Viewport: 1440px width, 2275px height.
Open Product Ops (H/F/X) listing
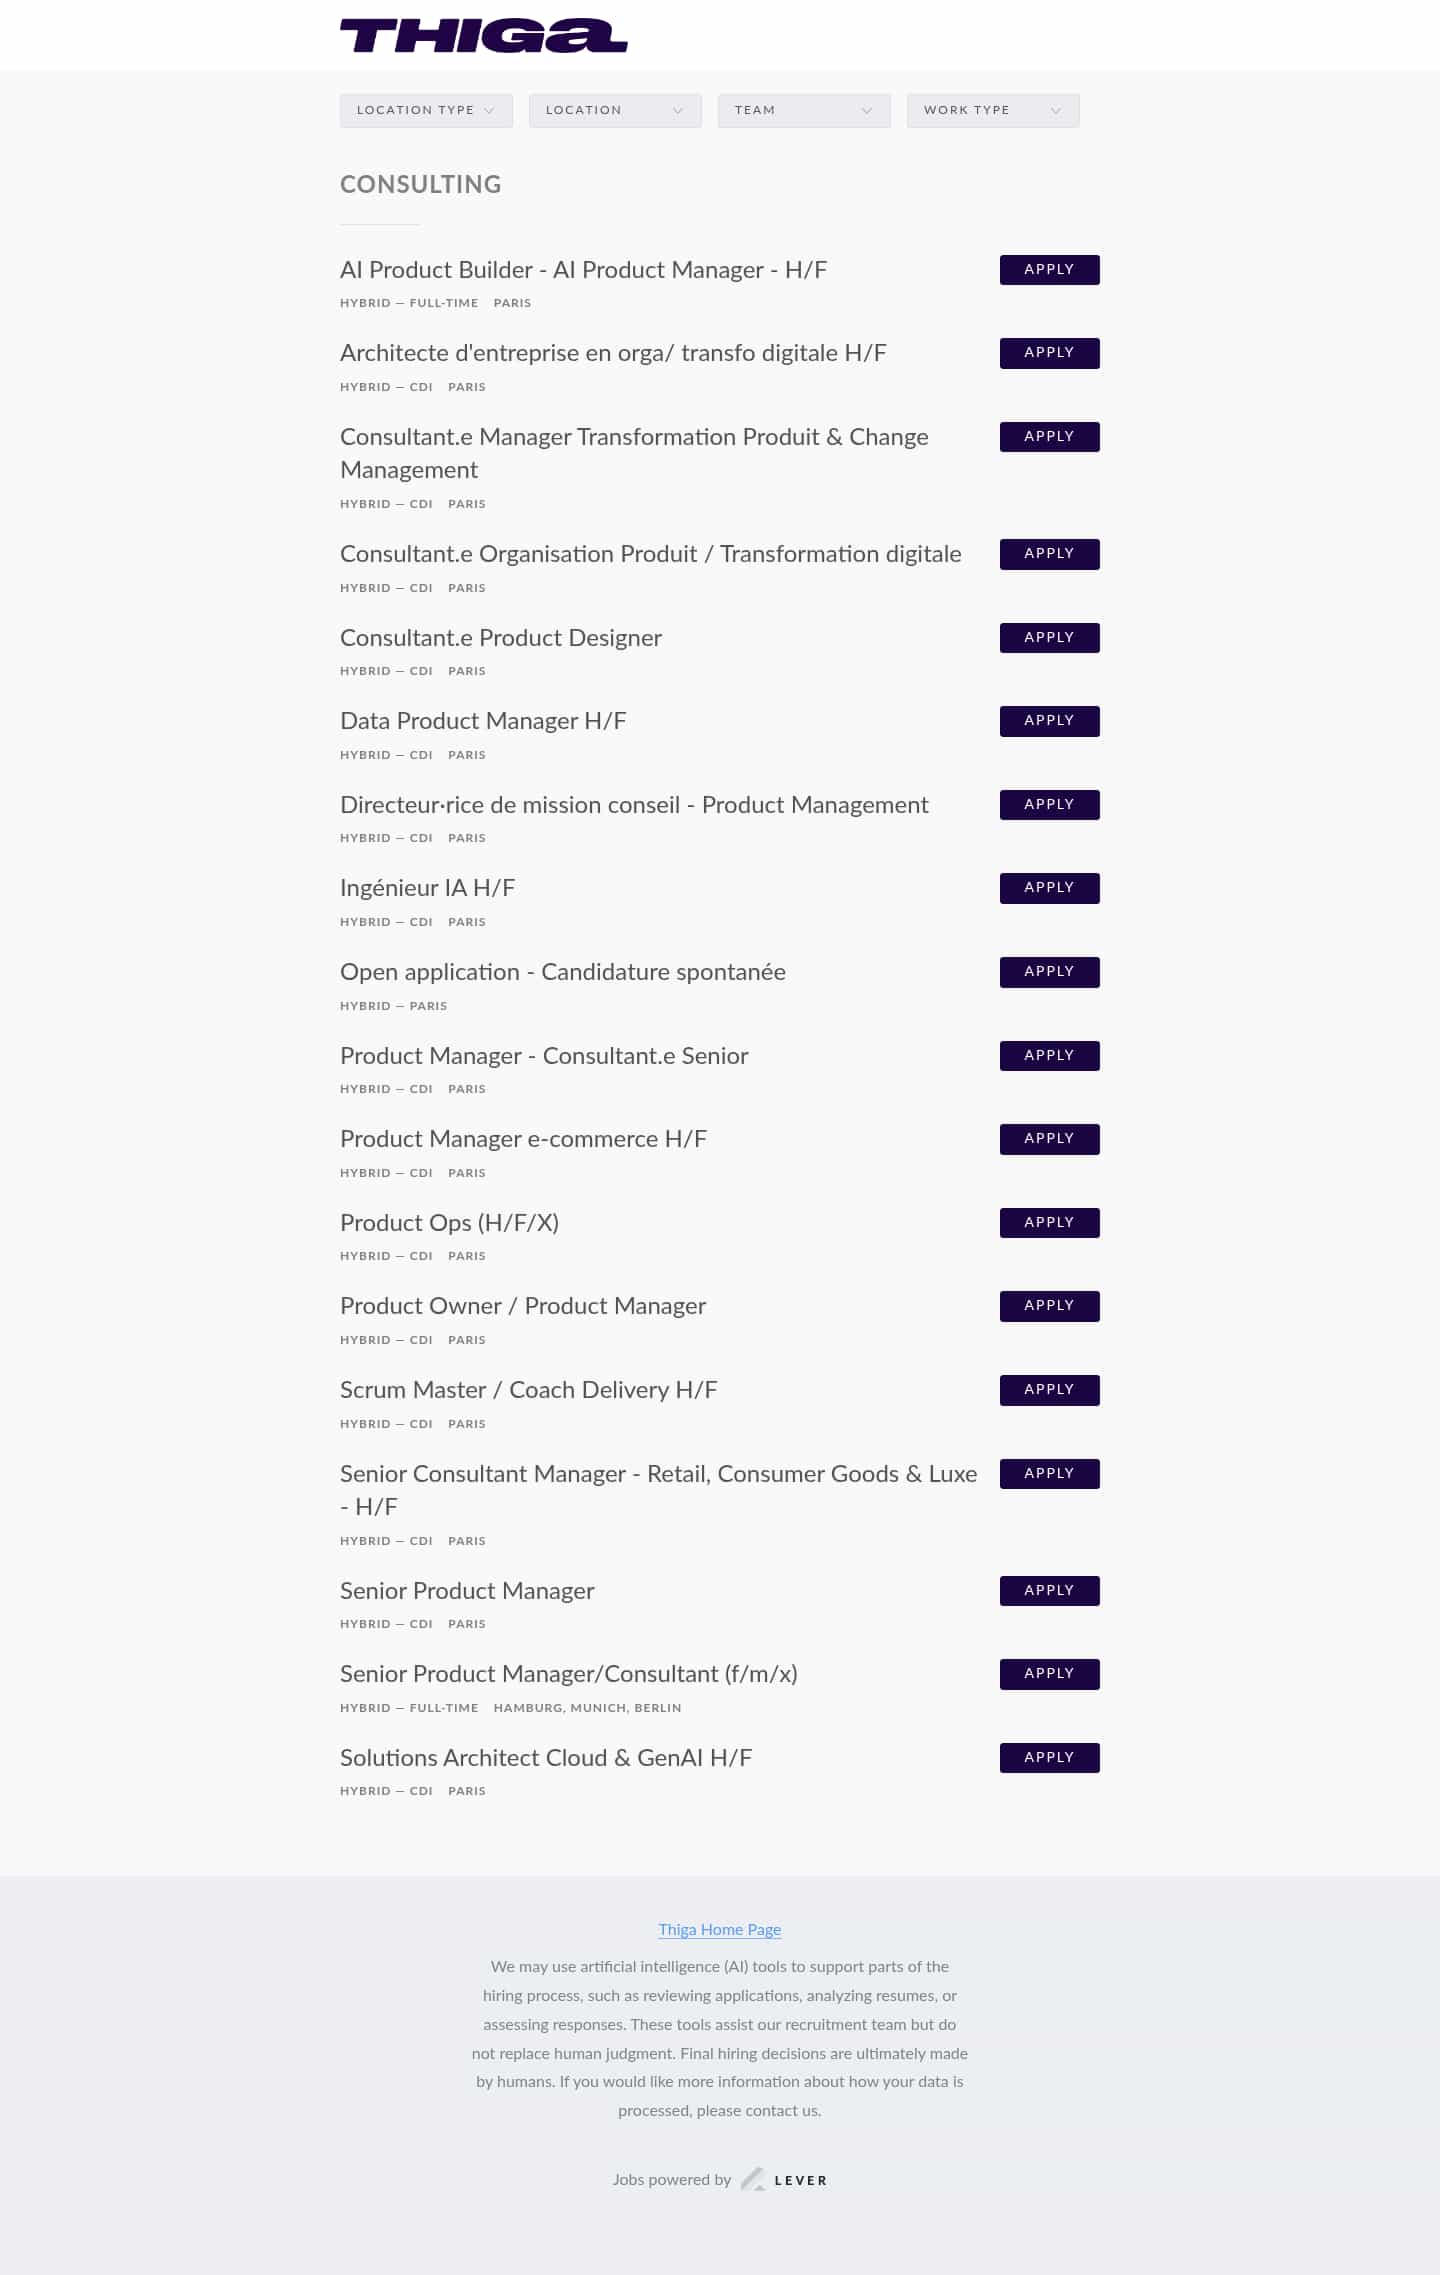click(449, 1223)
